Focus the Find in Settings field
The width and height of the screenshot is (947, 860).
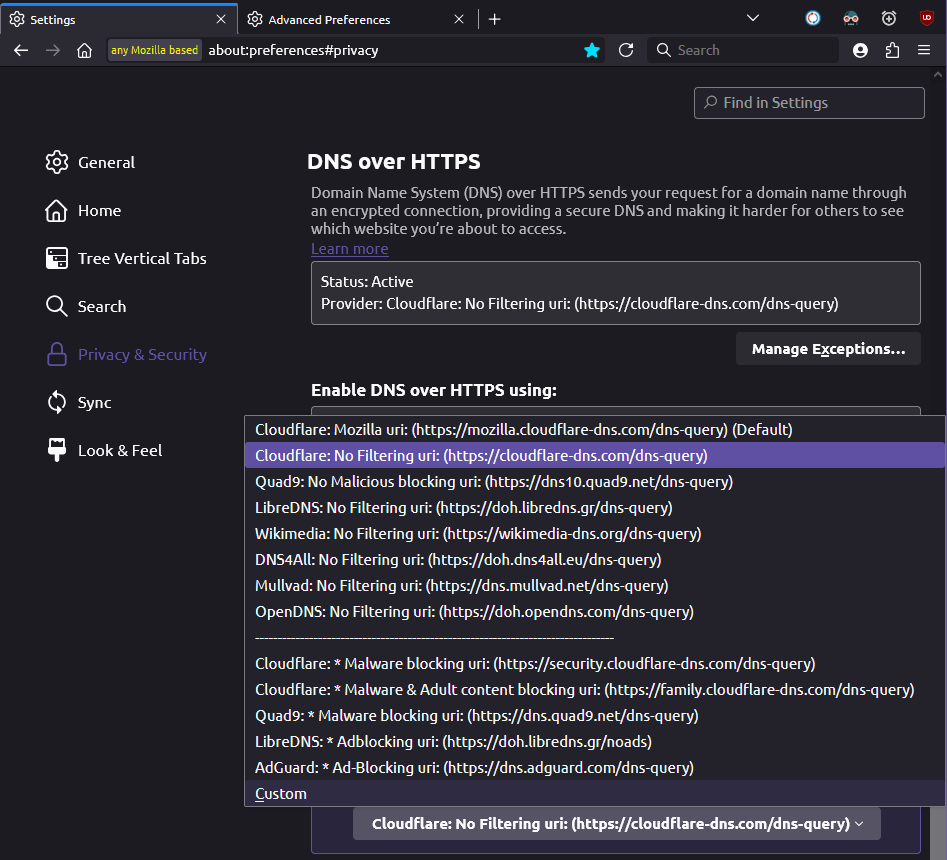[809, 103]
